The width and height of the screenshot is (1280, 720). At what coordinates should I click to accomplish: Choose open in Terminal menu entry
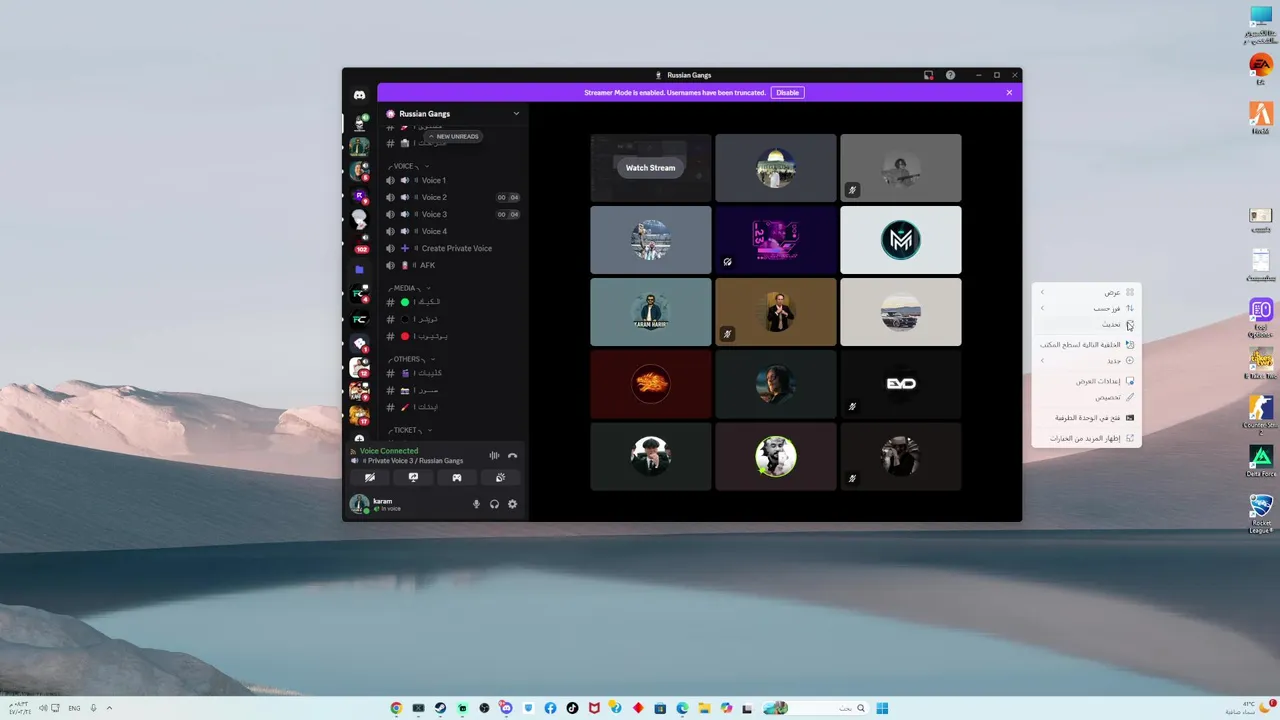pyautogui.click(x=1086, y=417)
